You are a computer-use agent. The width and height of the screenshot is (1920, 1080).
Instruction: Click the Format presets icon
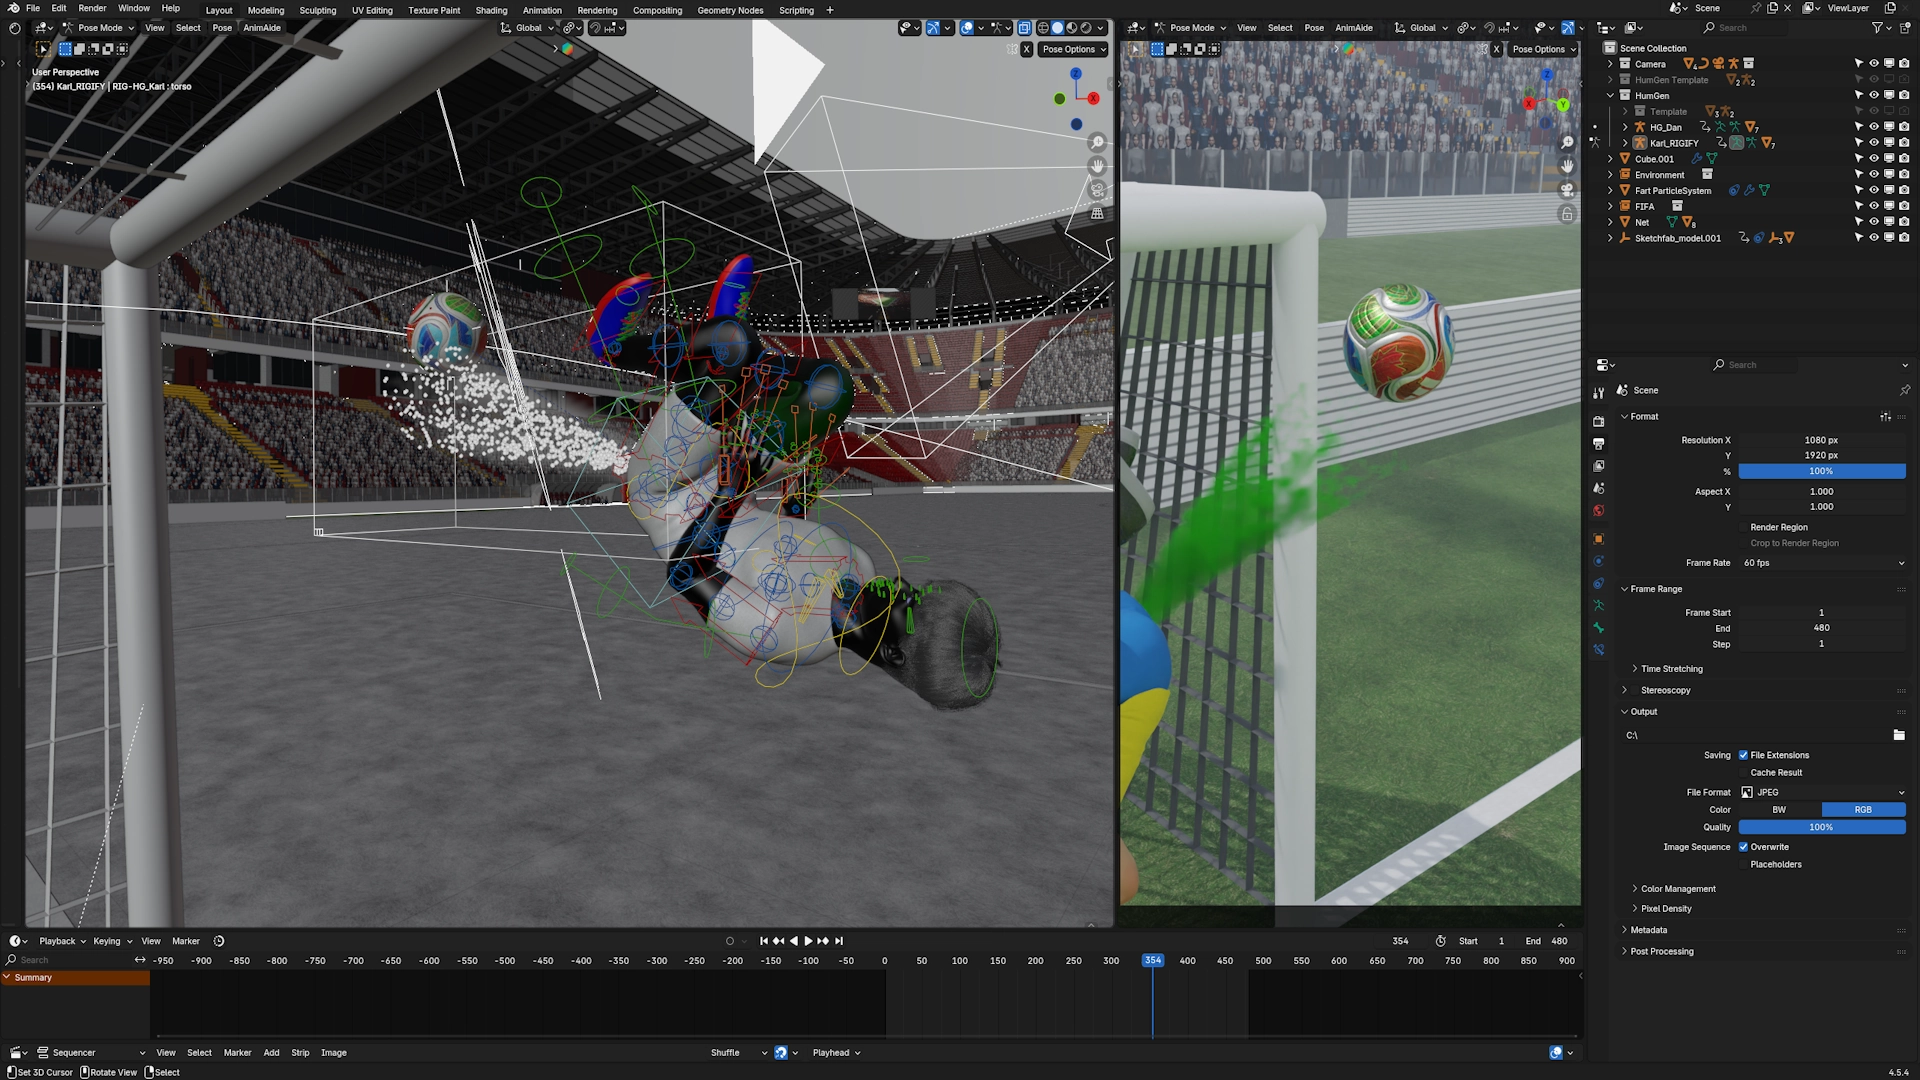pyautogui.click(x=1885, y=417)
